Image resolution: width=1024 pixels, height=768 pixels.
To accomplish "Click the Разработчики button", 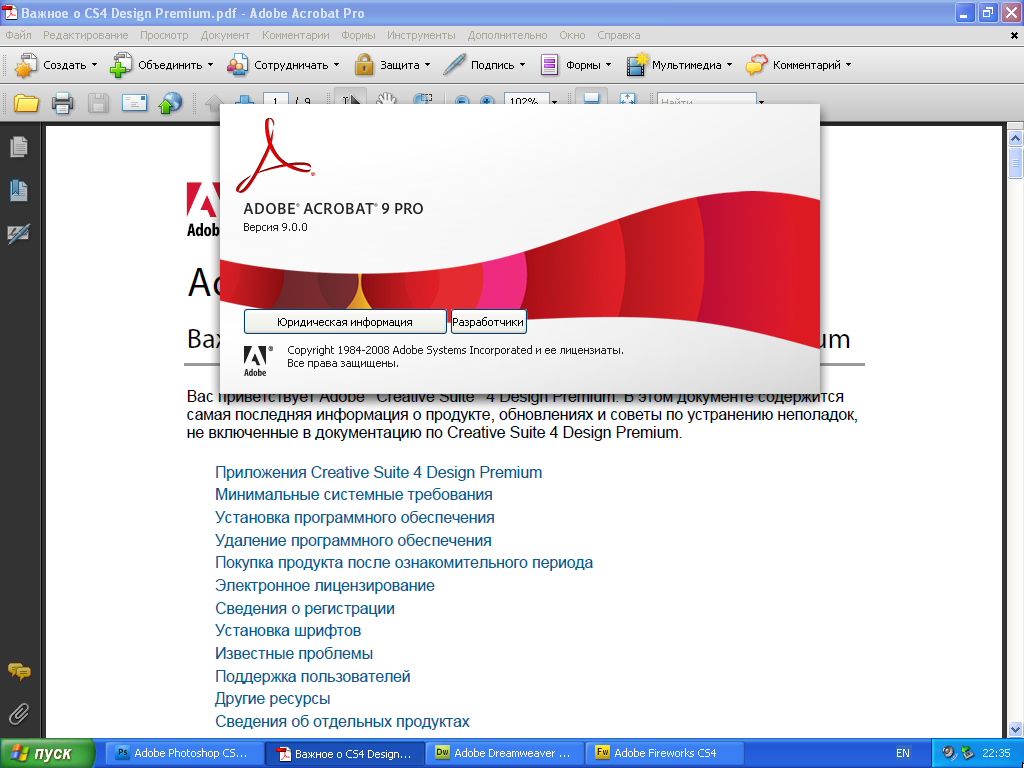I will coord(488,322).
